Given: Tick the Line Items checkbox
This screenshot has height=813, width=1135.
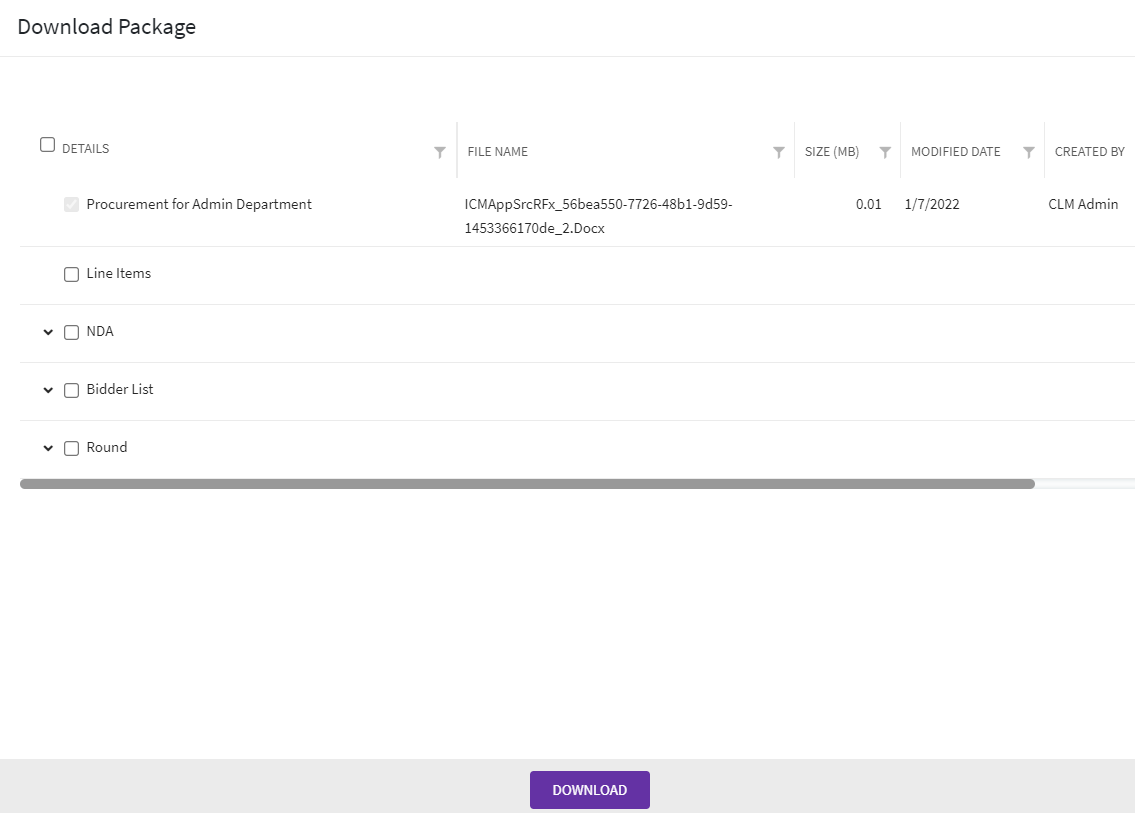Looking at the screenshot, I should (71, 274).
